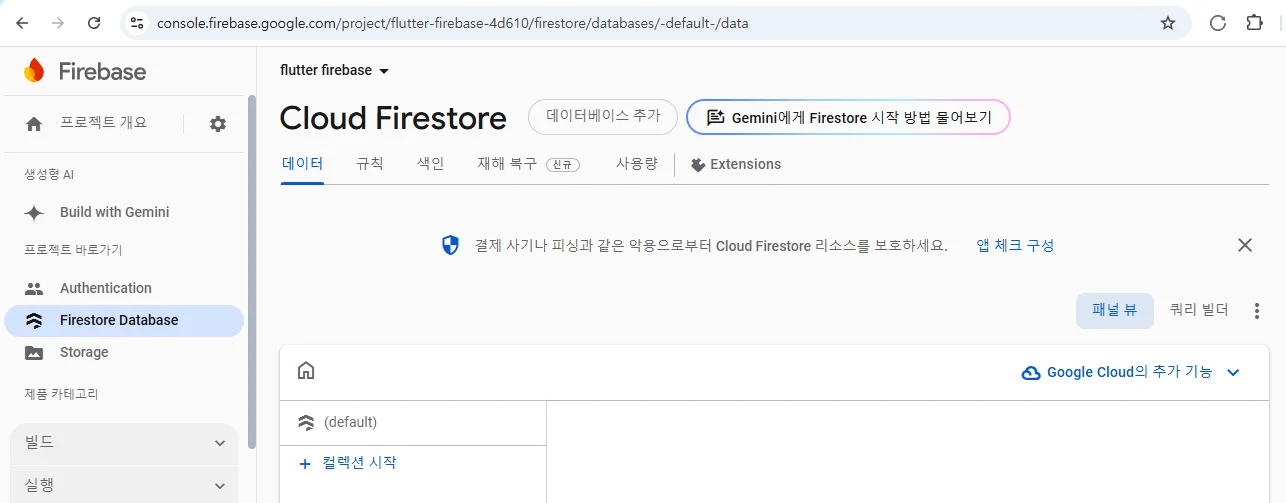Click the Extensions tab icon
1286x503 pixels.
[698, 164]
